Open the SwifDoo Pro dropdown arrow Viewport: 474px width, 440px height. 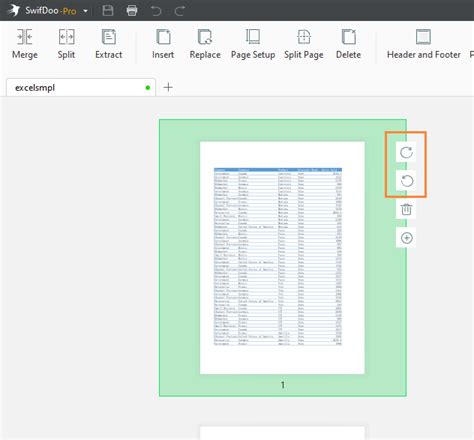(86, 11)
